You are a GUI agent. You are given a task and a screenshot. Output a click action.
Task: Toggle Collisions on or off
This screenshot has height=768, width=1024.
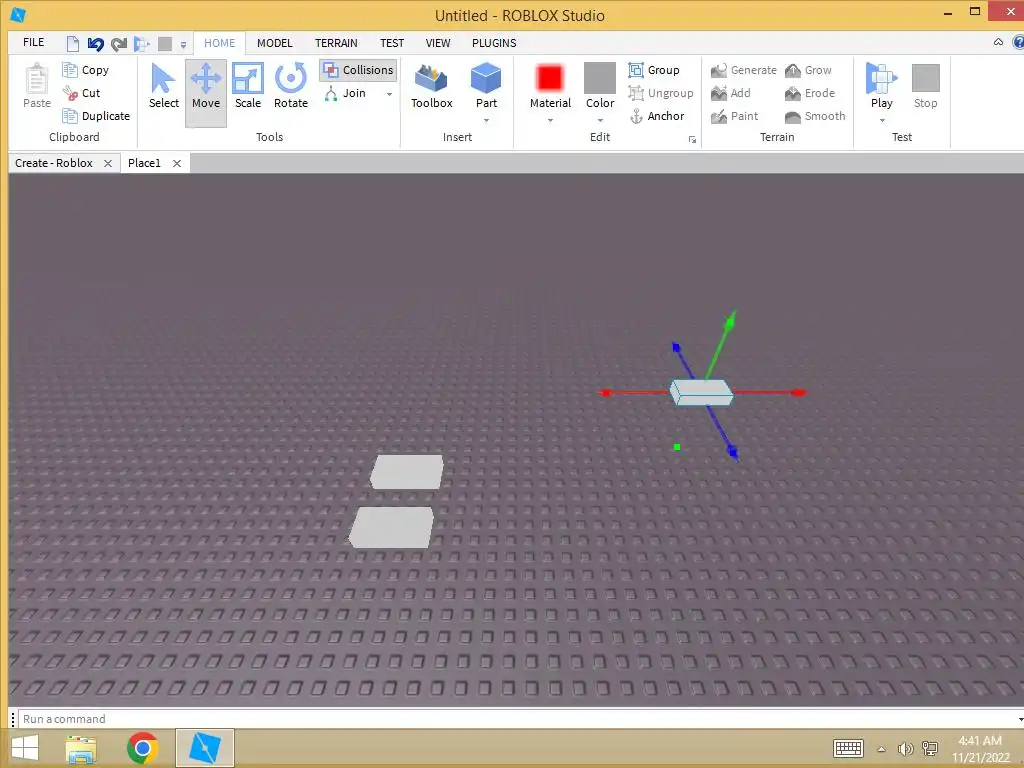[358, 70]
